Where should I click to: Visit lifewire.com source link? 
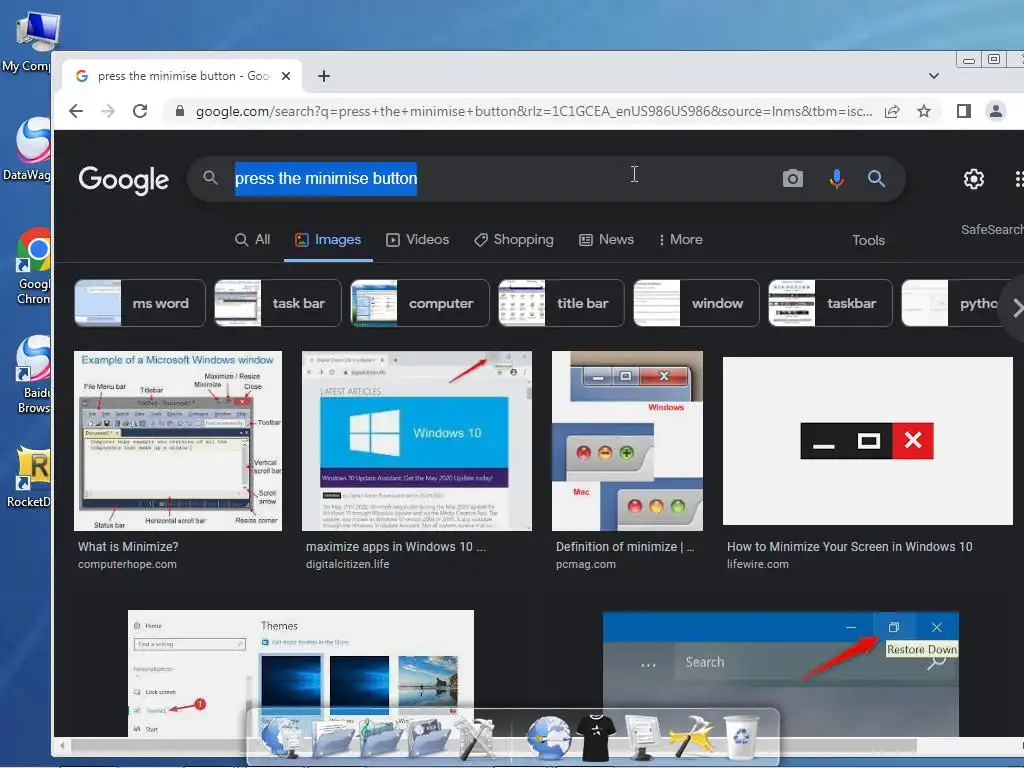[758, 564]
